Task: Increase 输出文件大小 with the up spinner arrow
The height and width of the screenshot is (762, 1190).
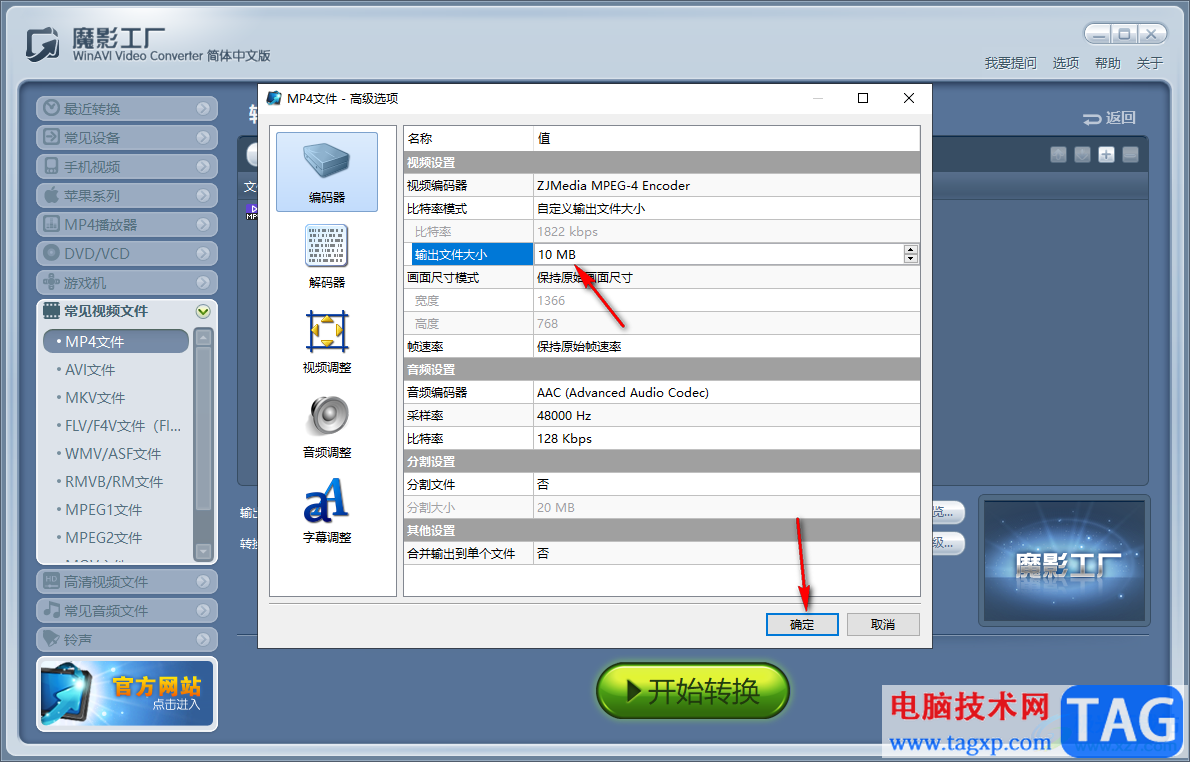Action: [911, 250]
